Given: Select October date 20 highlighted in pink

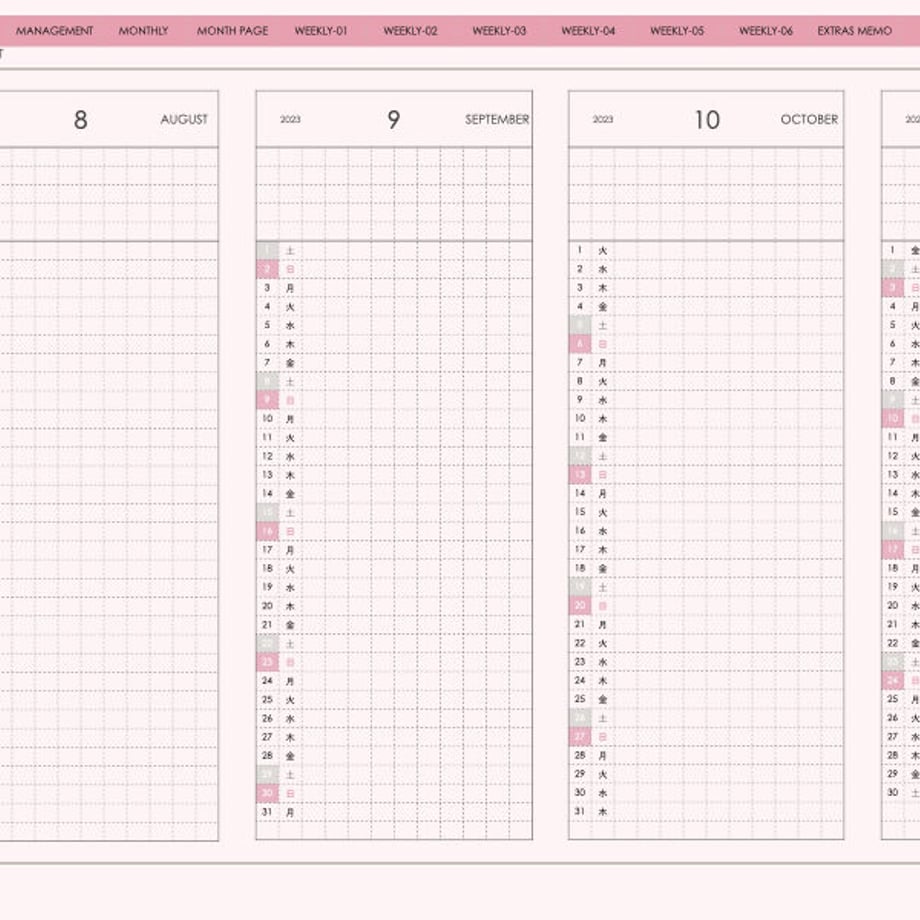Looking at the screenshot, I should (580, 606).
